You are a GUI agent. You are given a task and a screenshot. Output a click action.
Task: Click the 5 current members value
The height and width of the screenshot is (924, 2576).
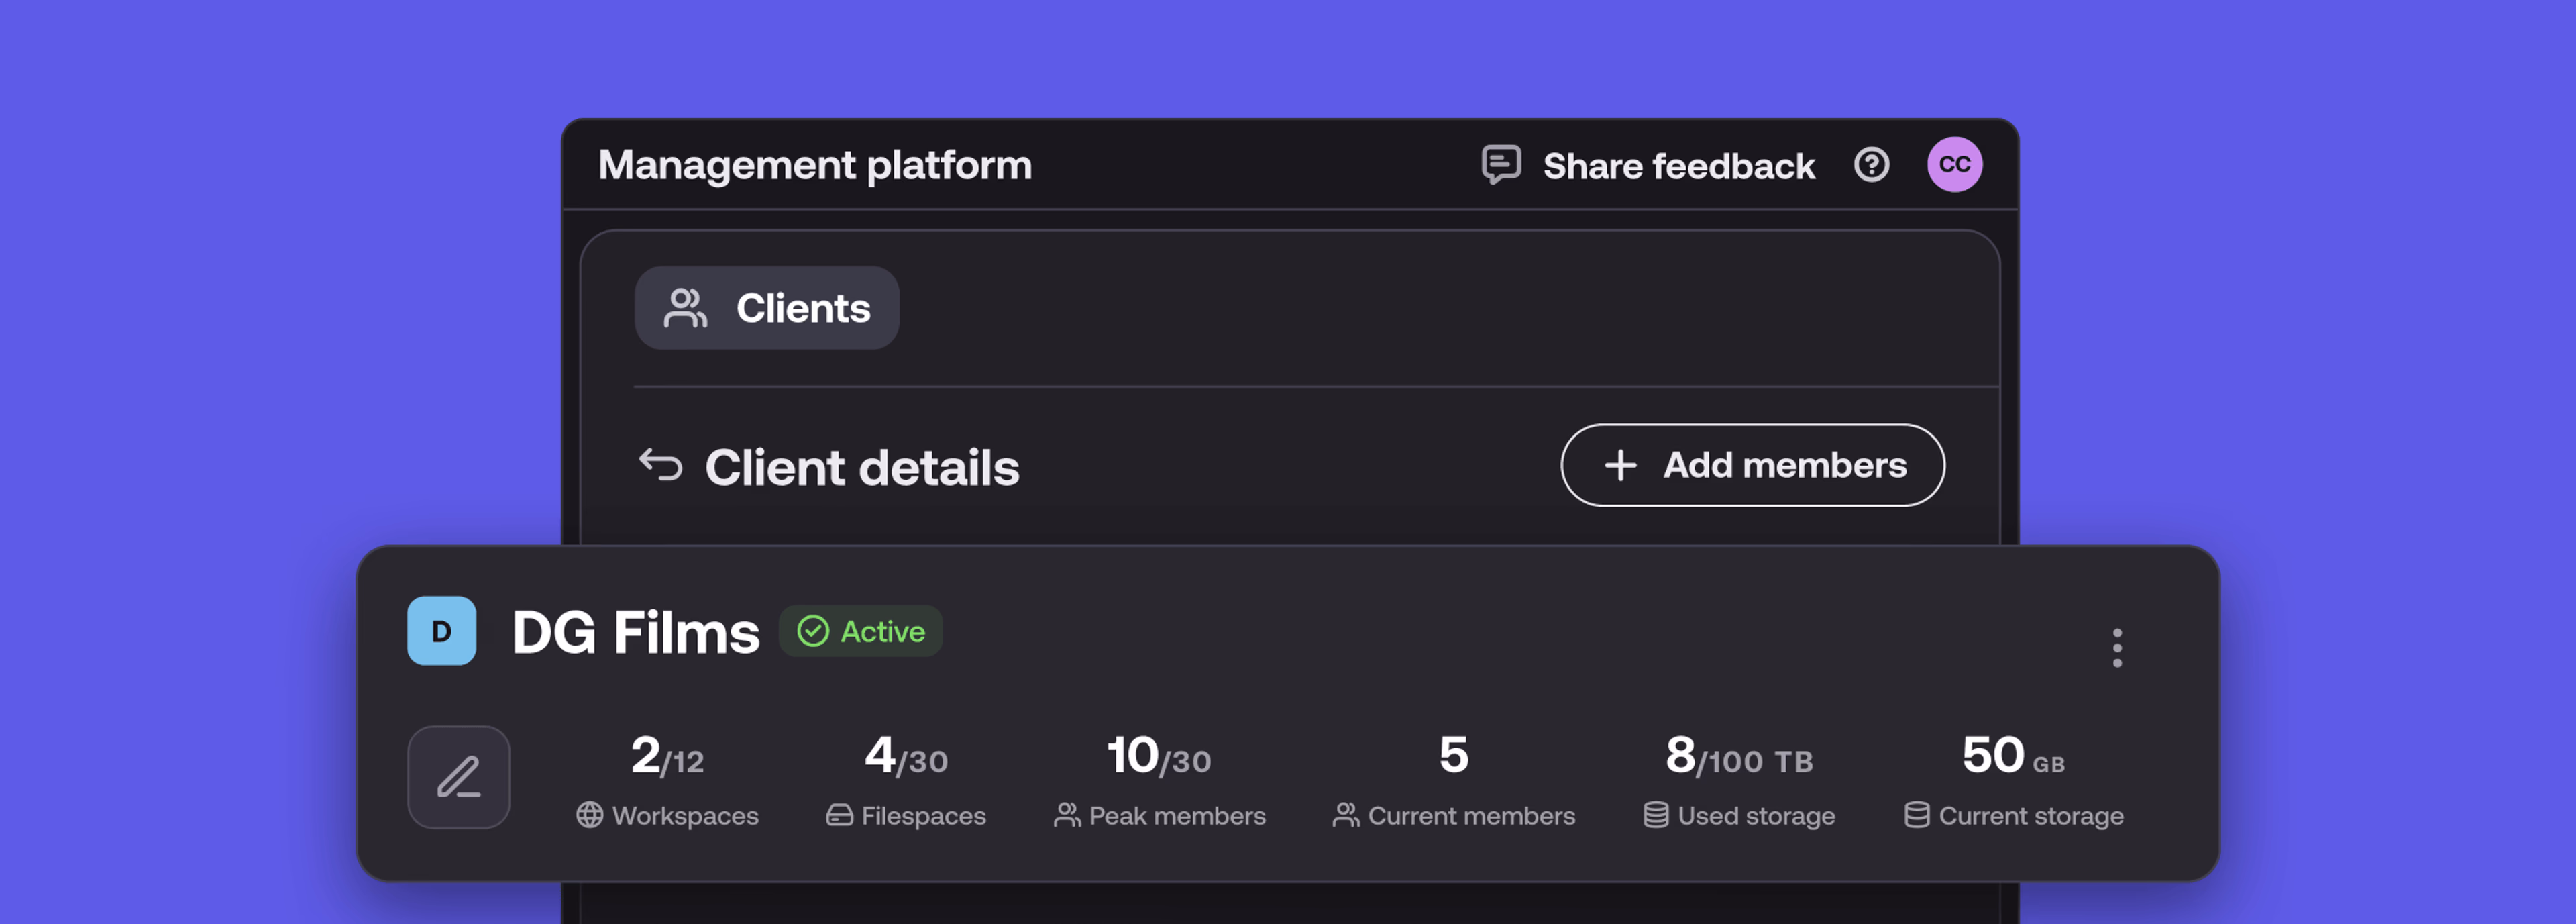(x=1453, y=755)
